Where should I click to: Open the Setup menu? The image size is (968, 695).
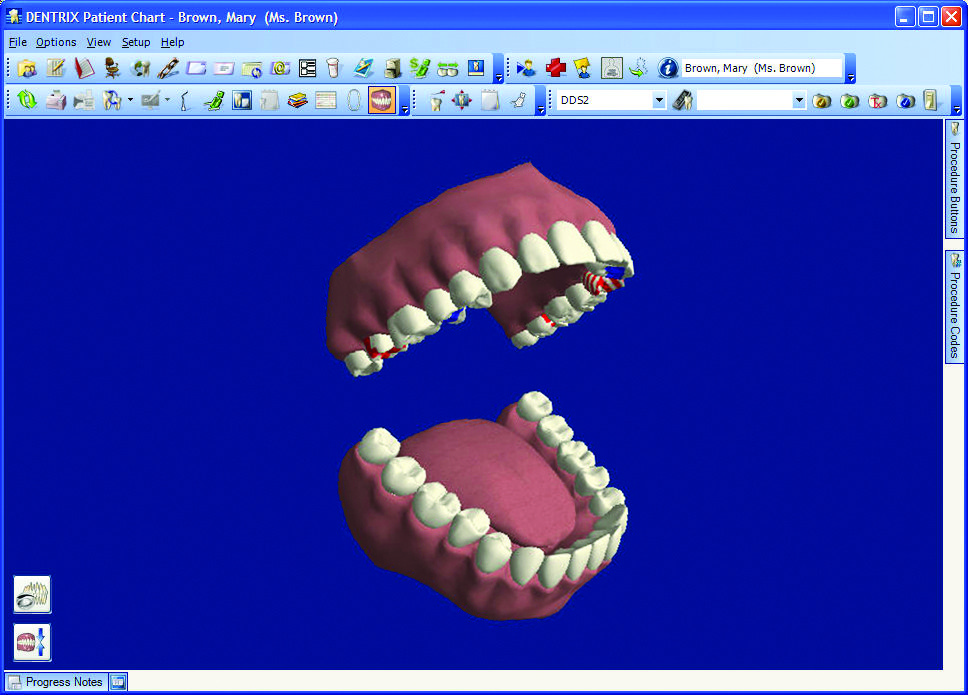136,42
